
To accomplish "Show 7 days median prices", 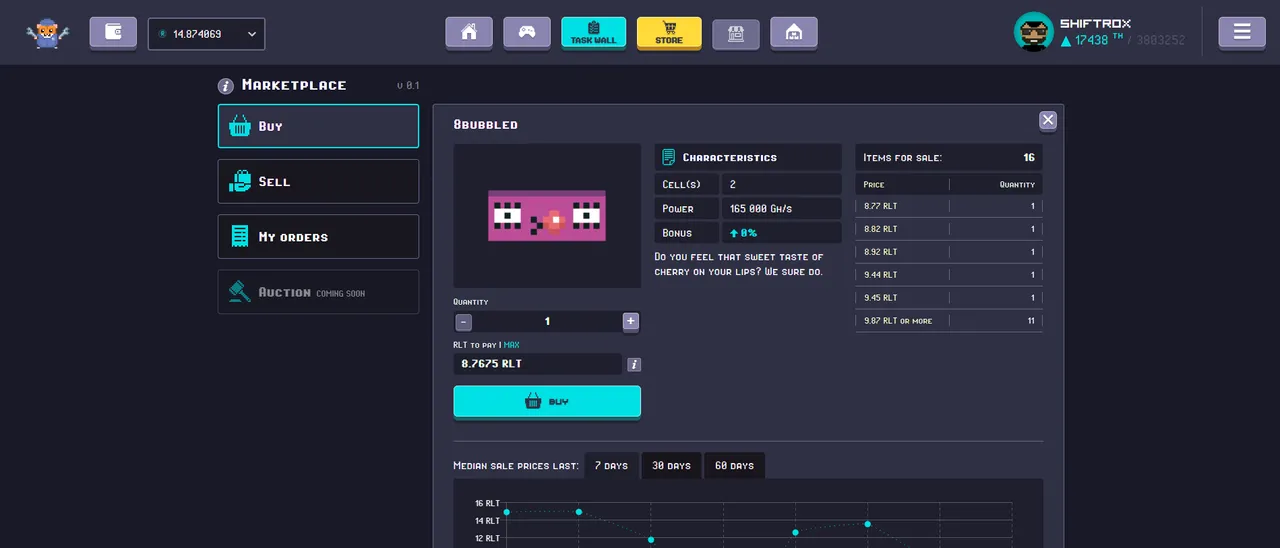I will (x=611, y=466).
